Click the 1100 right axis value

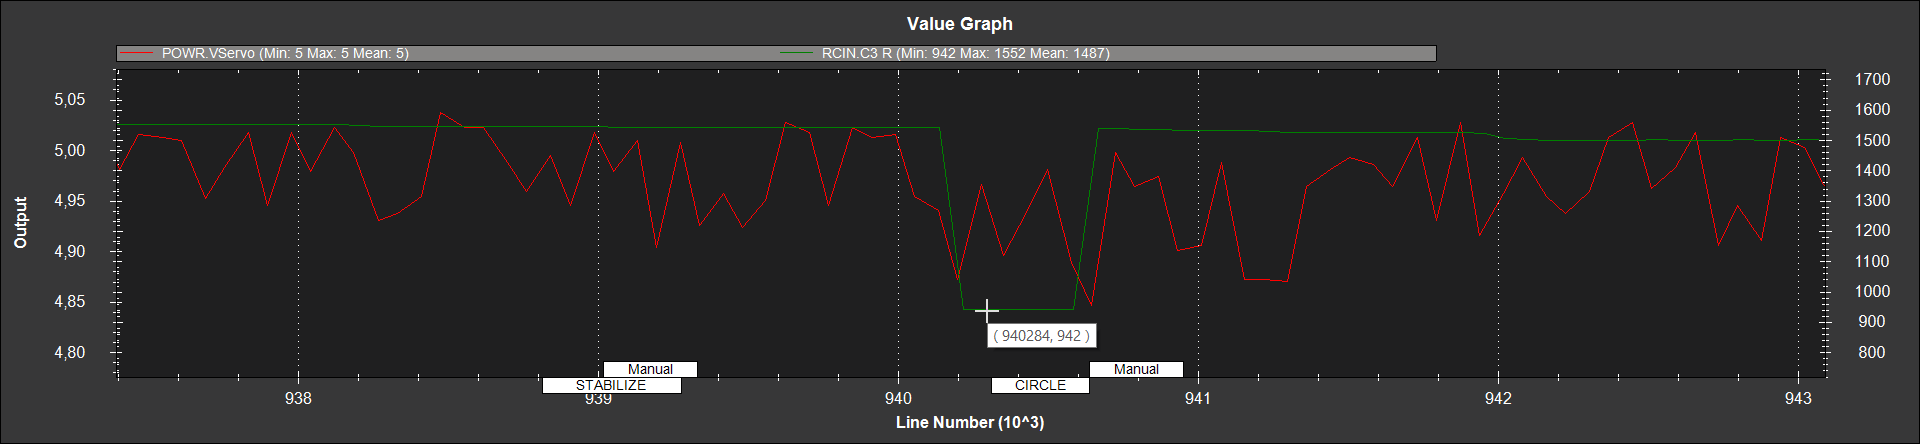click(x=1872, y=261)
